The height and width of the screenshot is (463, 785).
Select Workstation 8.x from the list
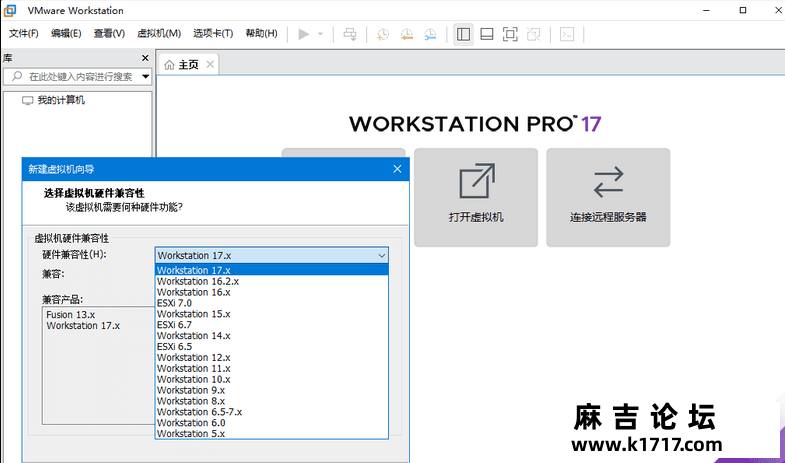(272, 401)
